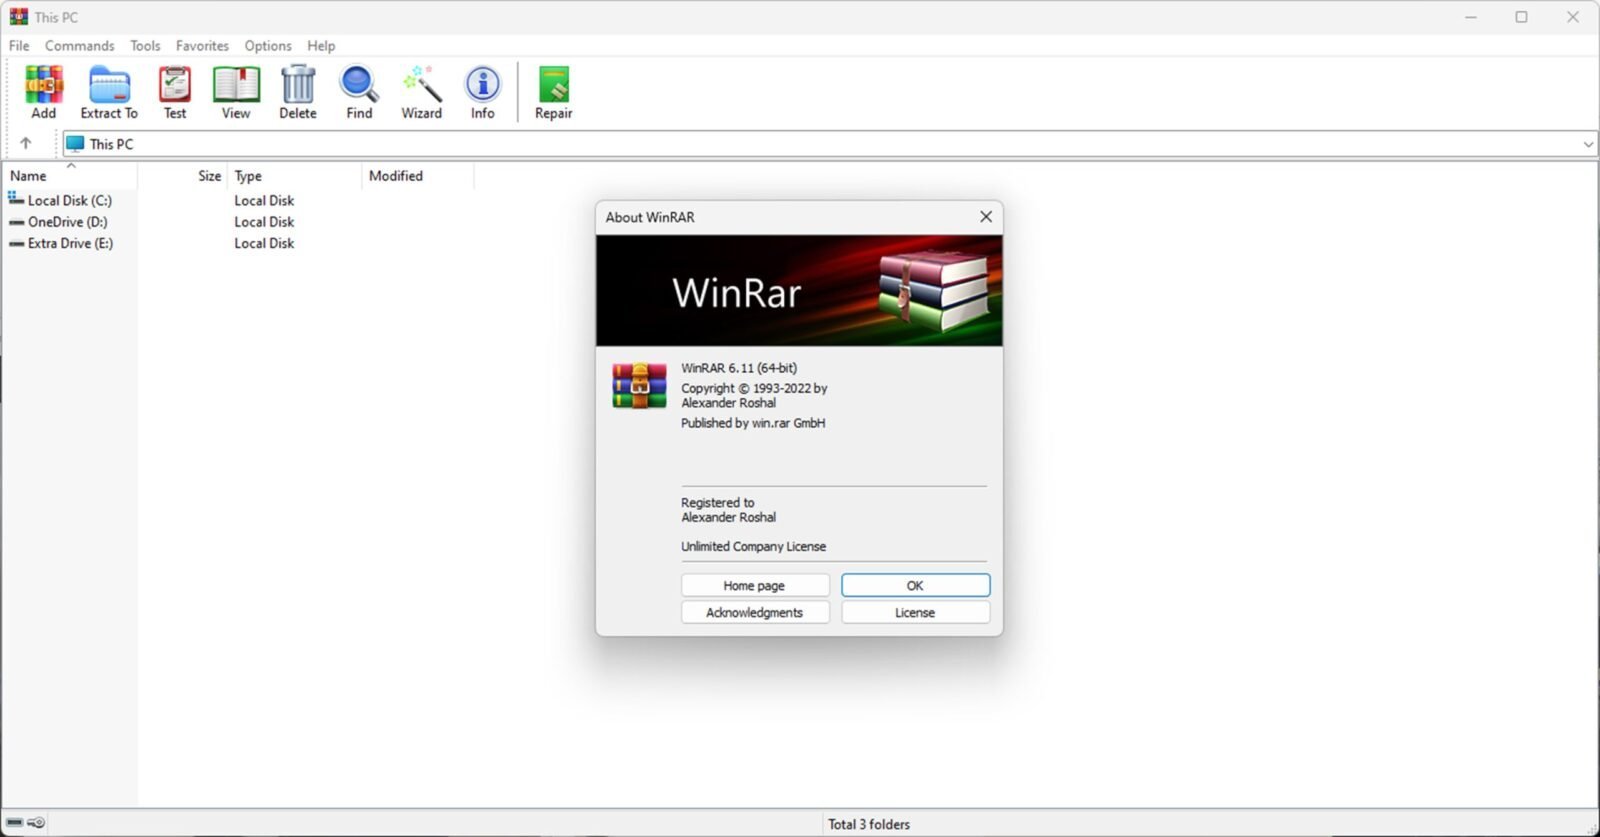Open the Options menu
The height and width of the screenshot is (837, 1600).
[x=268, y=46]
